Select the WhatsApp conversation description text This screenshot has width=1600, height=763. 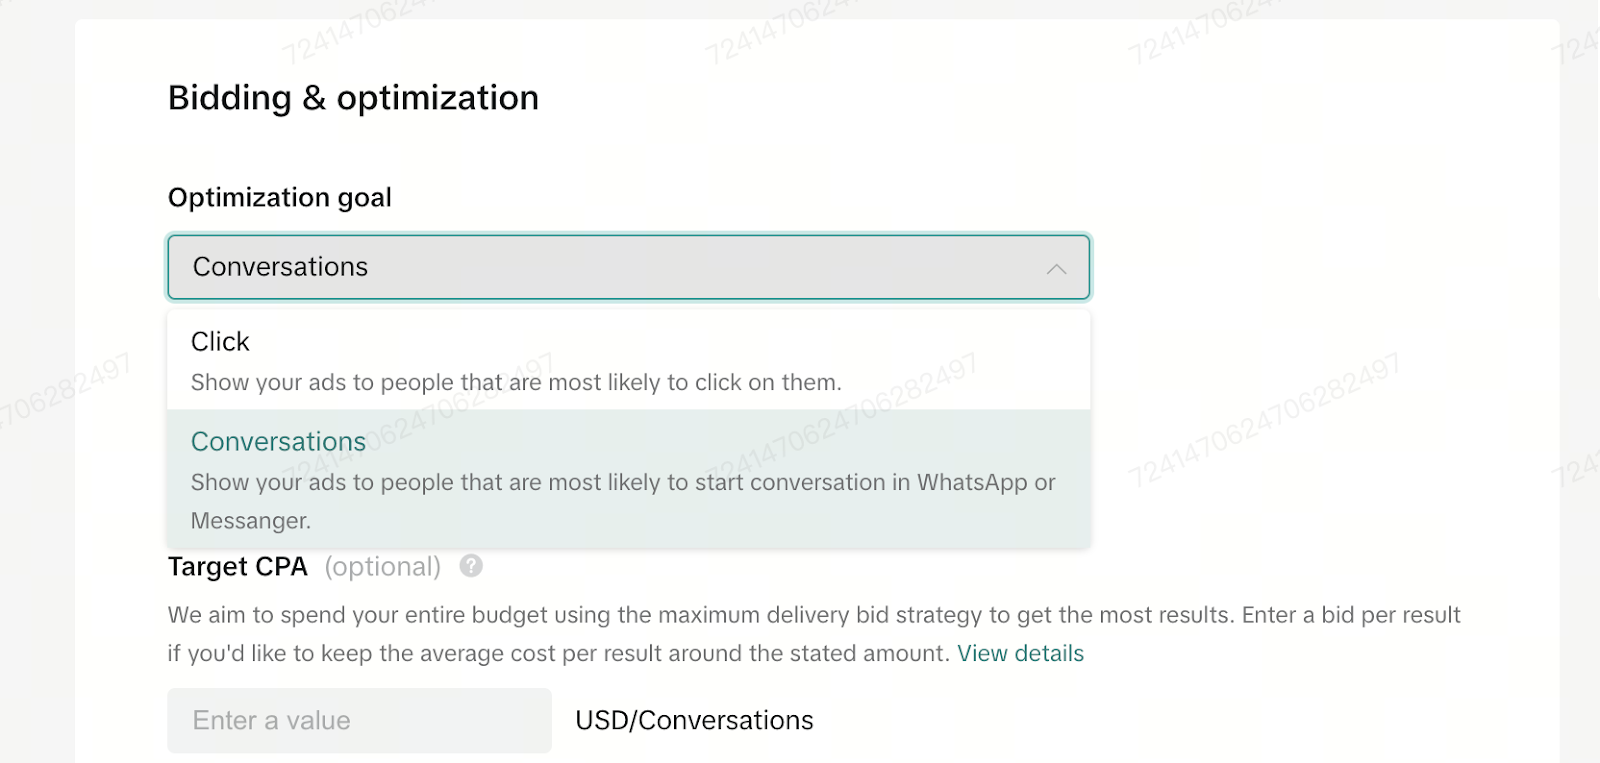pos(623,501)
